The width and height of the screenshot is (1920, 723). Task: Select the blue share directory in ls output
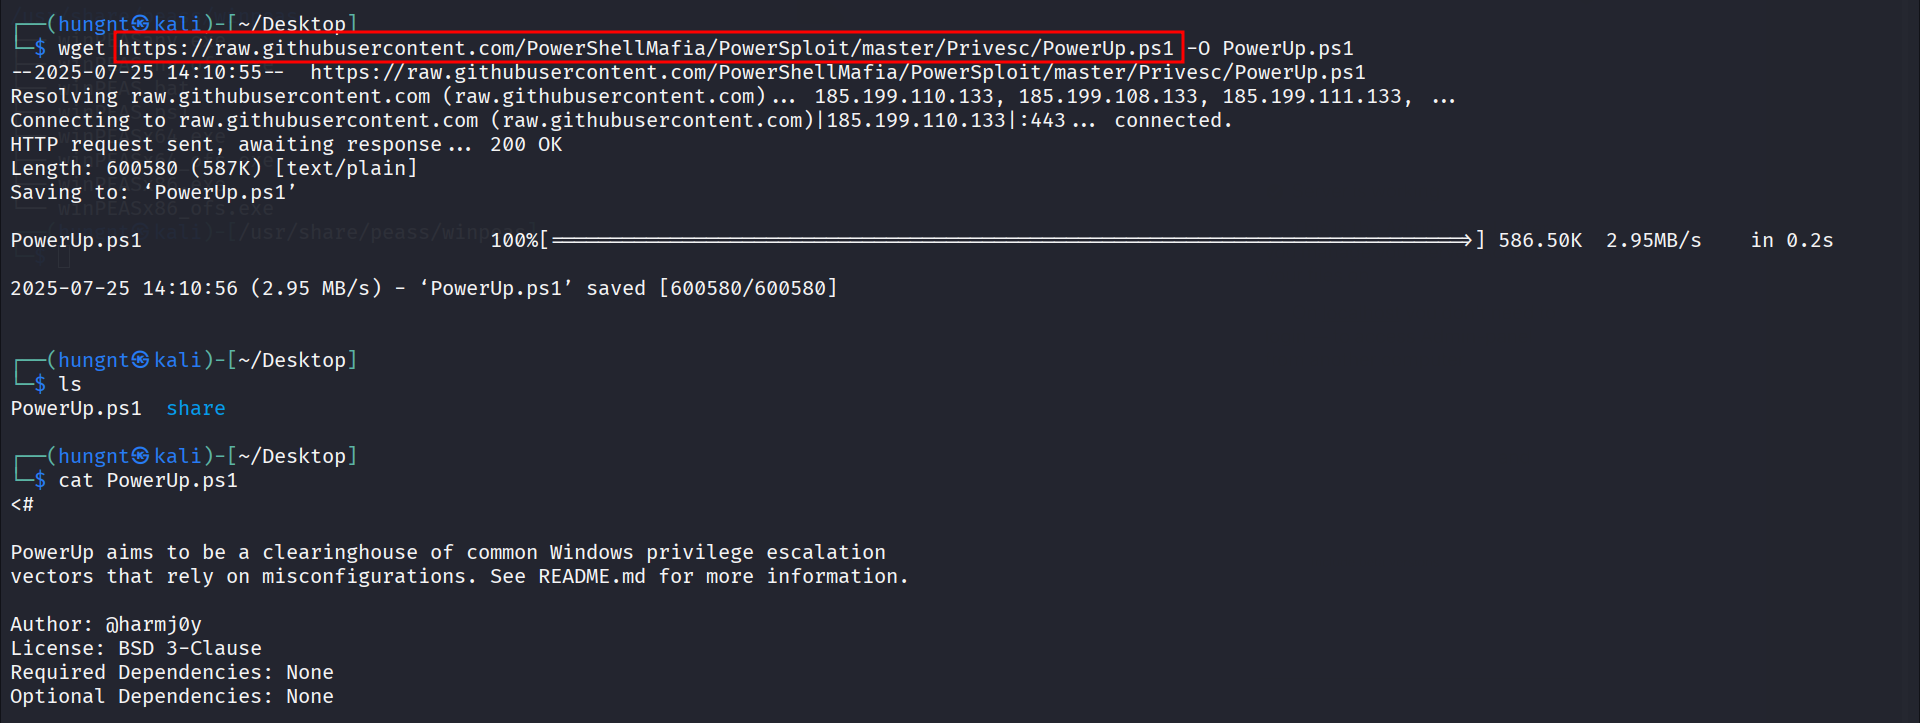(x=196, y=408)
